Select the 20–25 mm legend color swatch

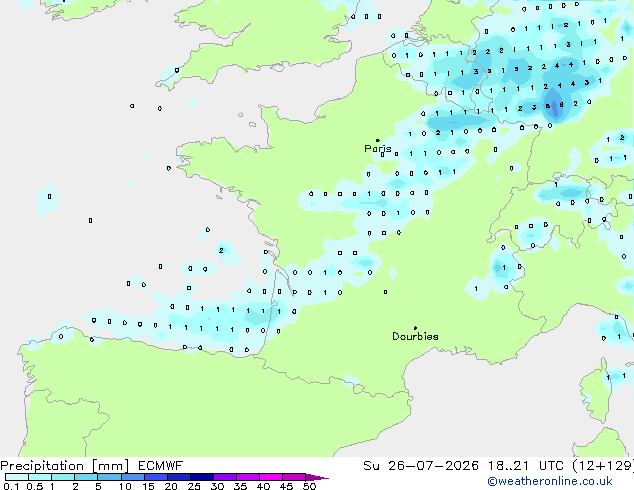coord(178,477)
